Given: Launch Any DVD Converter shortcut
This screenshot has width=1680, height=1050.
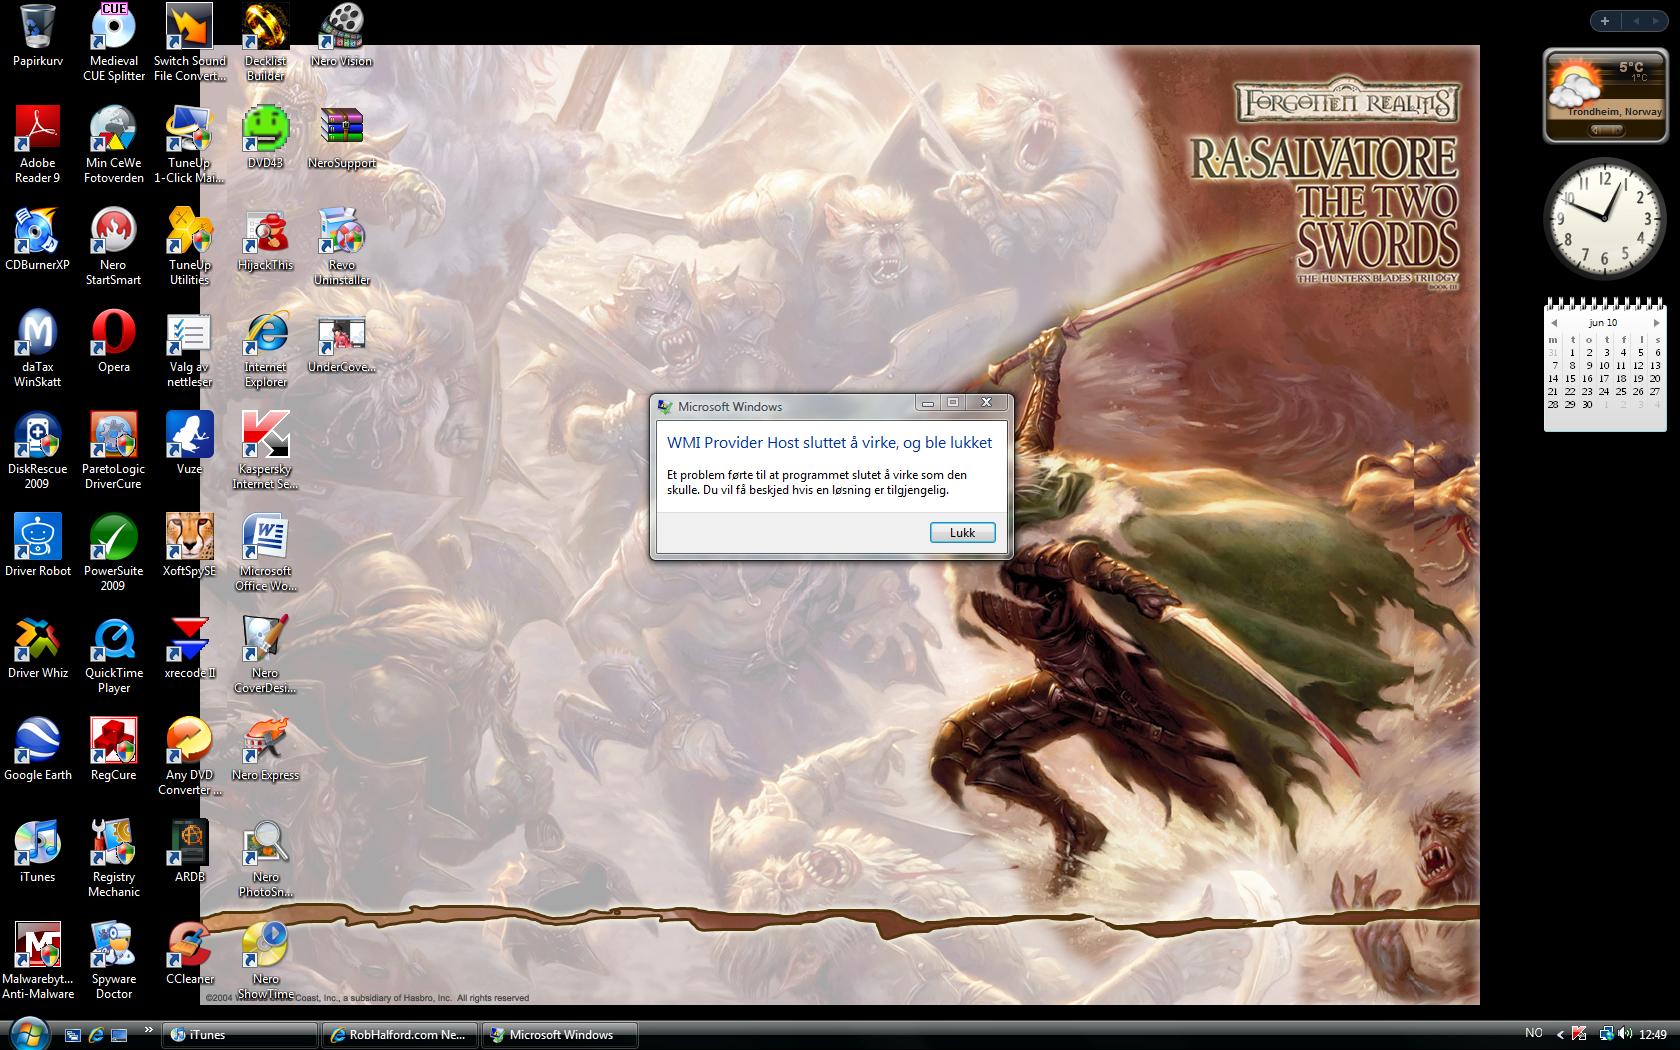Looking at the screenshot, I should [189, 756].
